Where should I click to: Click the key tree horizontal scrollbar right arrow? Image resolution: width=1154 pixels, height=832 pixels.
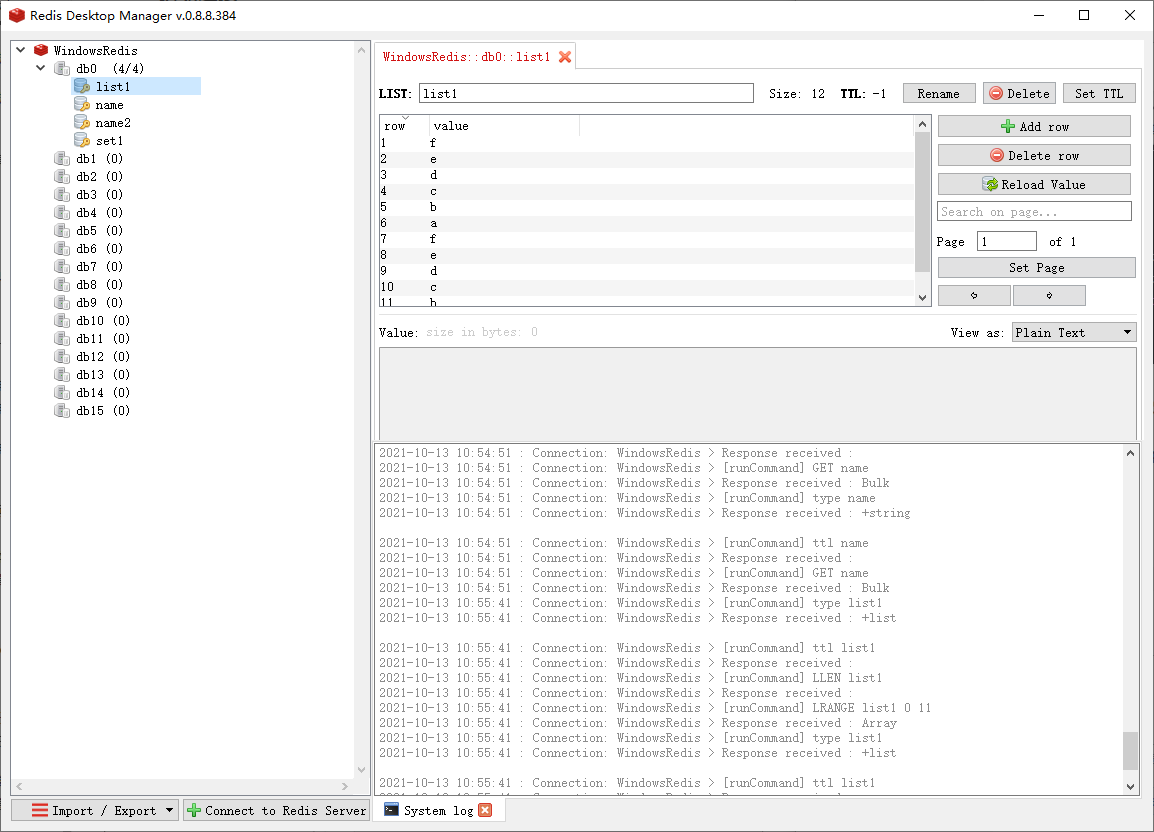(344, 786)
